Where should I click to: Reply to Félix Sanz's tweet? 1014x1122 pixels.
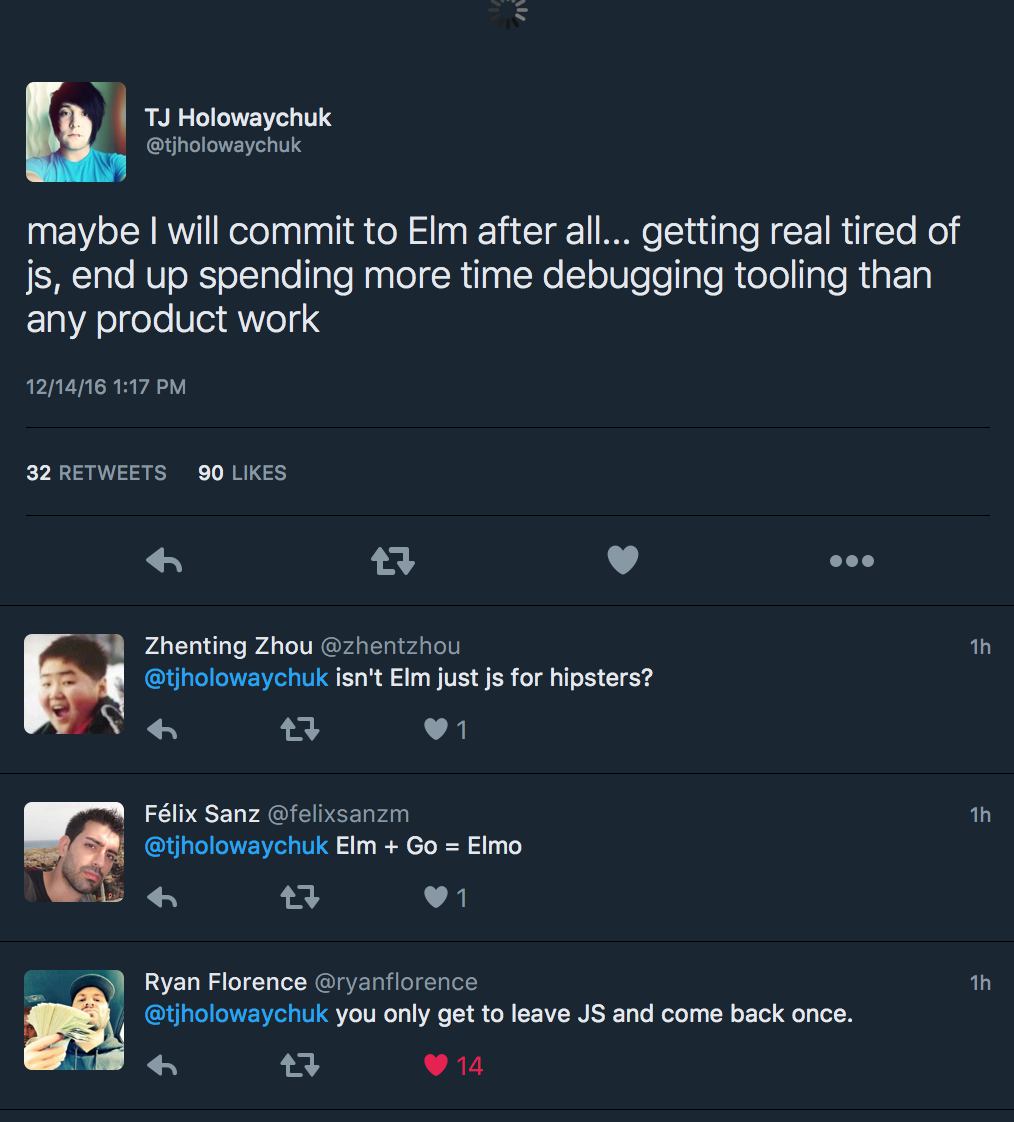(x=162, y=898)
